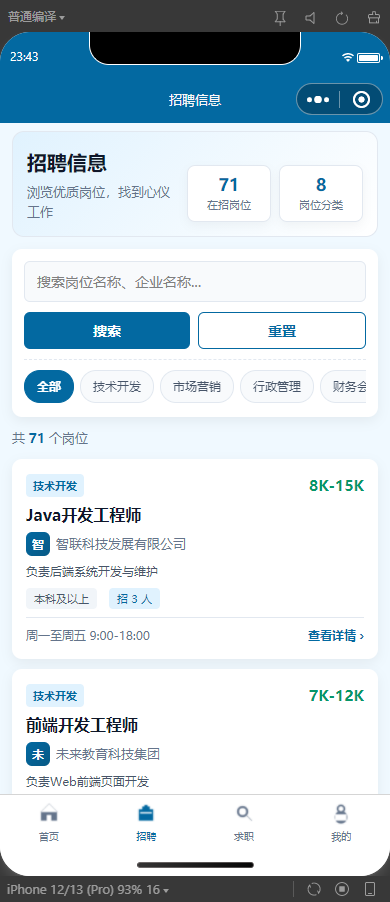This screenshot has width=390, height=902.
Task: Click the 重置 reset button
Action: (282, 331)
